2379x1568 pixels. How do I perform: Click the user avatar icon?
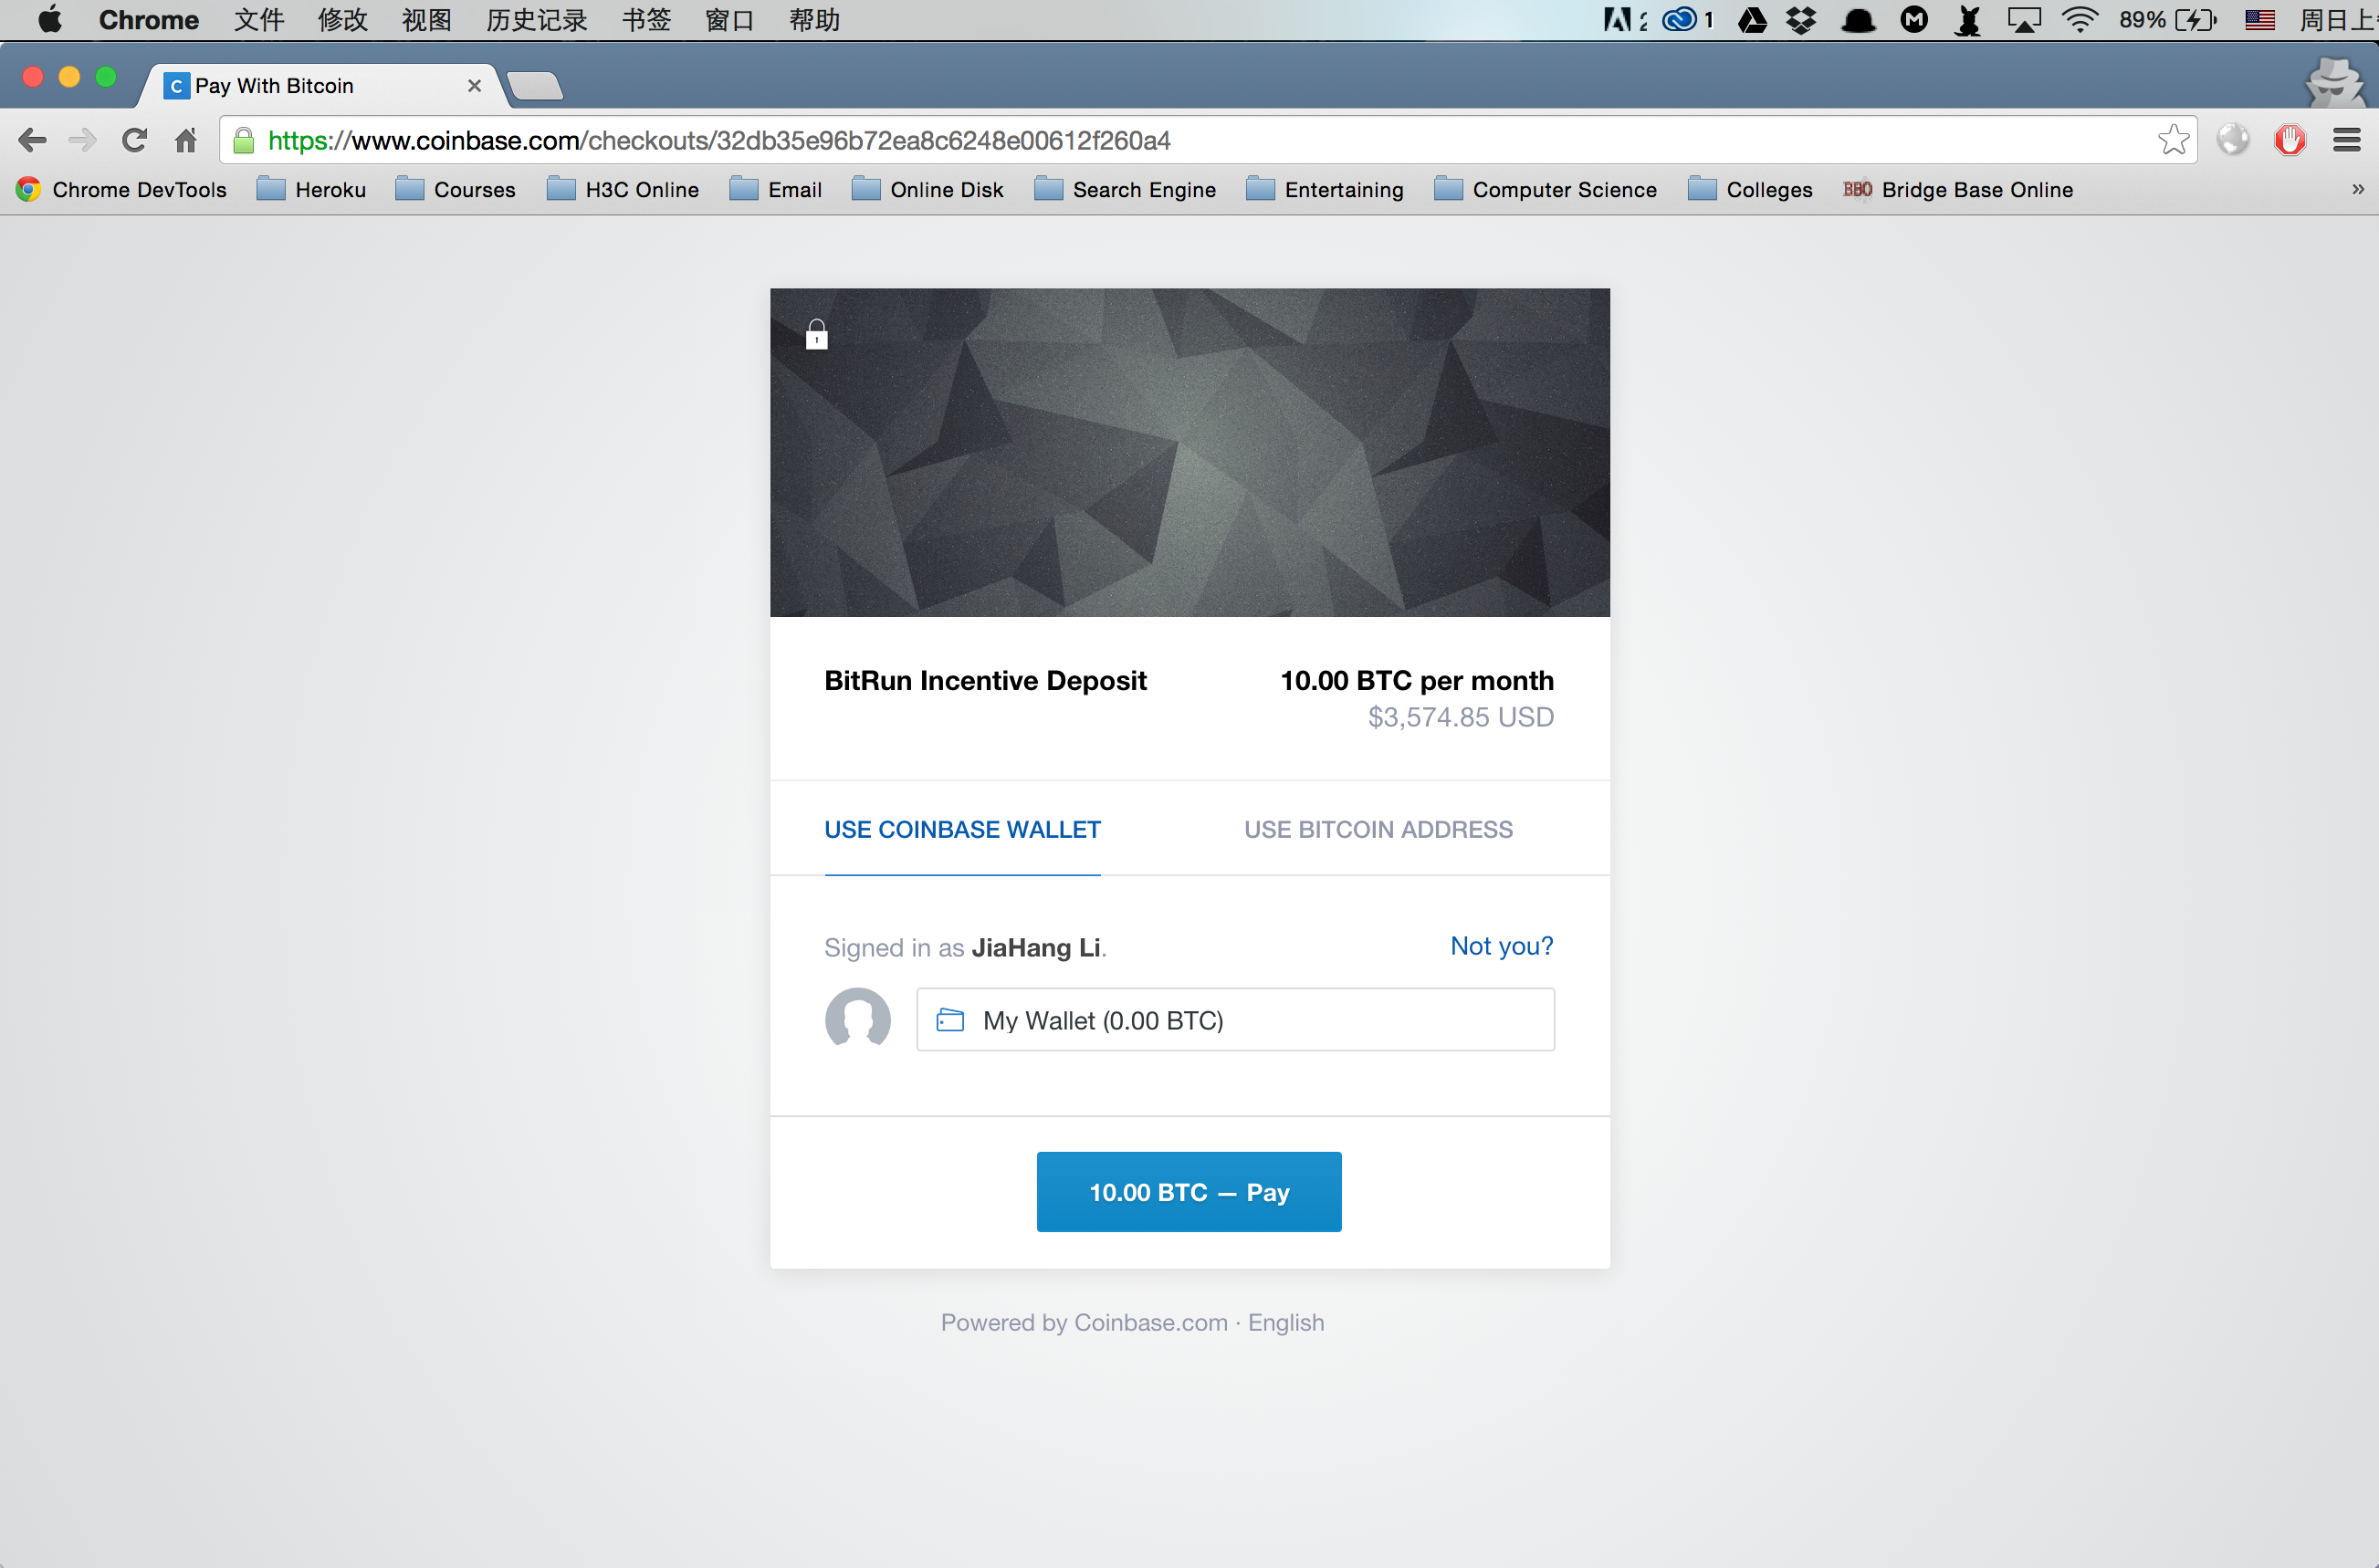tap(857, 1018)
